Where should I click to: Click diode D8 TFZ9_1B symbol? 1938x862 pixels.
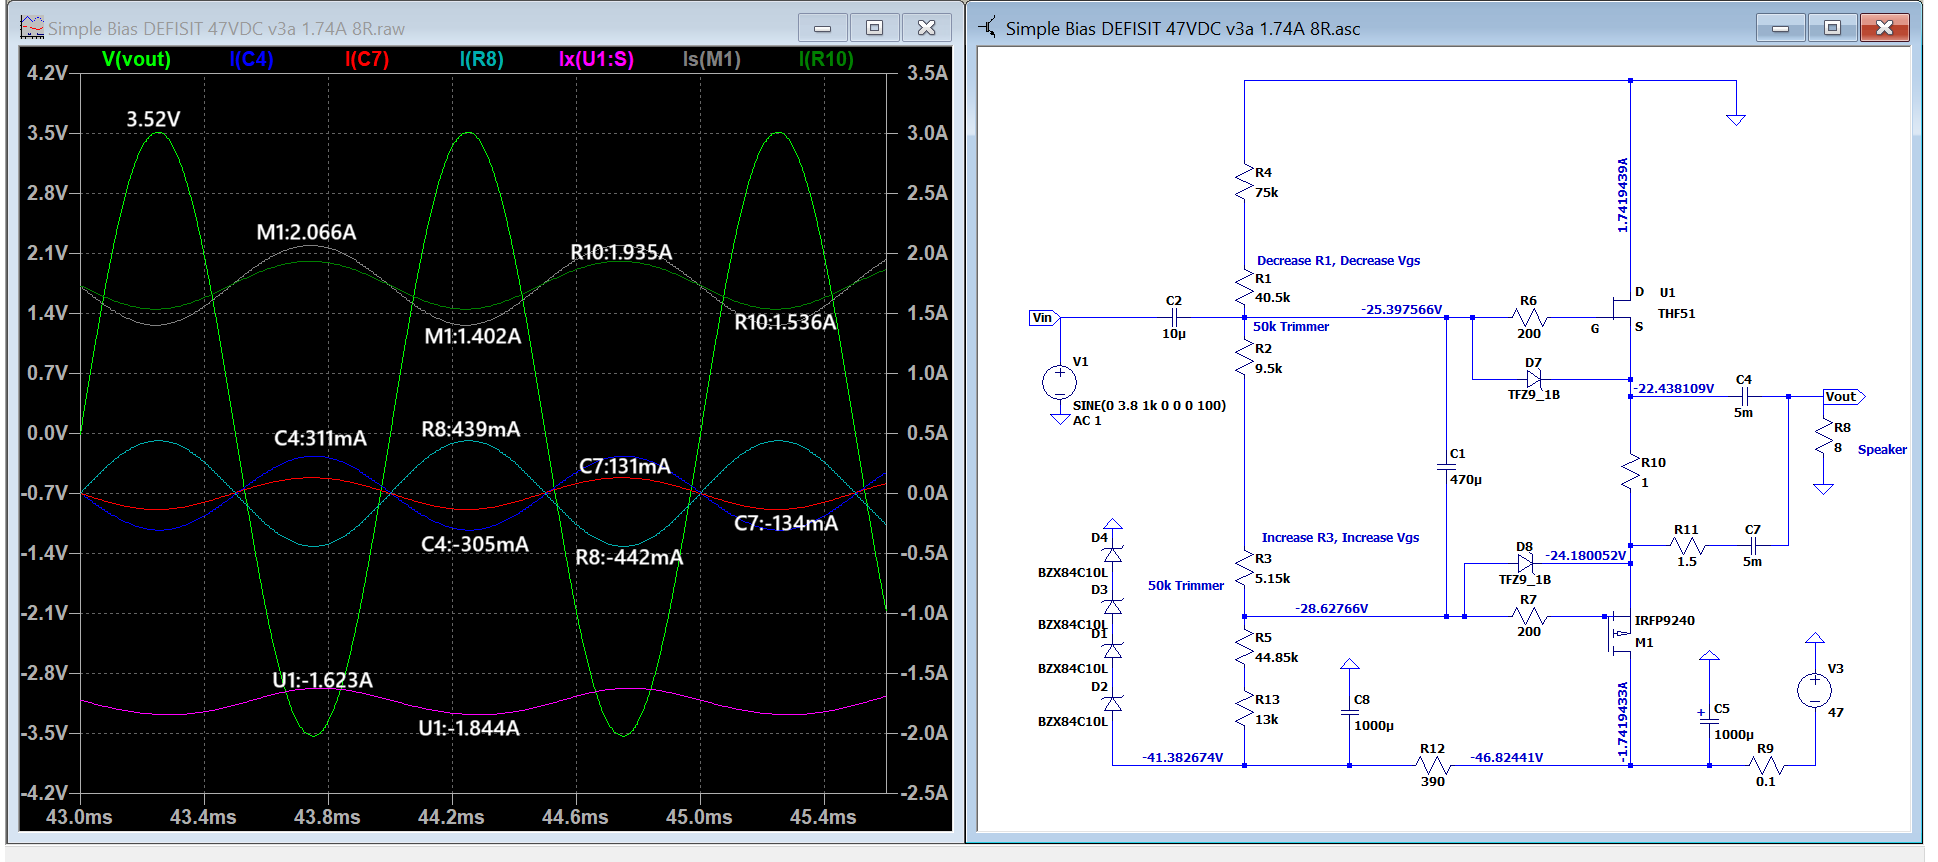click(1525, 564)
